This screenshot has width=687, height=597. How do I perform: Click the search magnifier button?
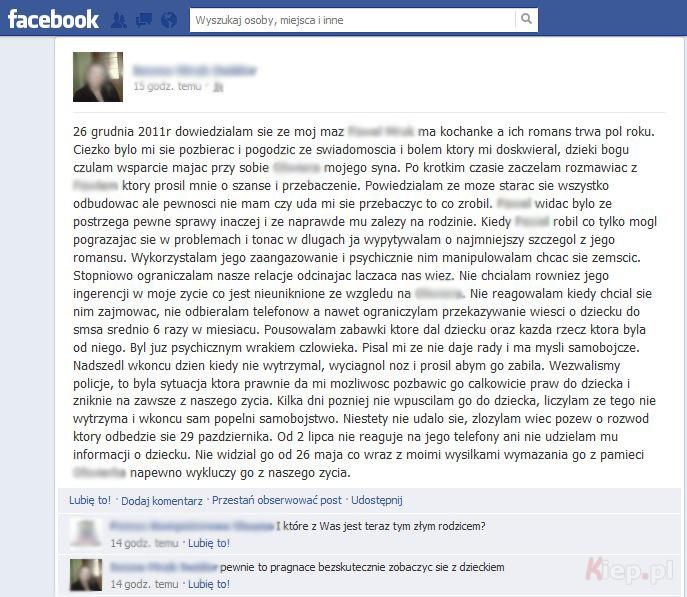coord(526,19)
